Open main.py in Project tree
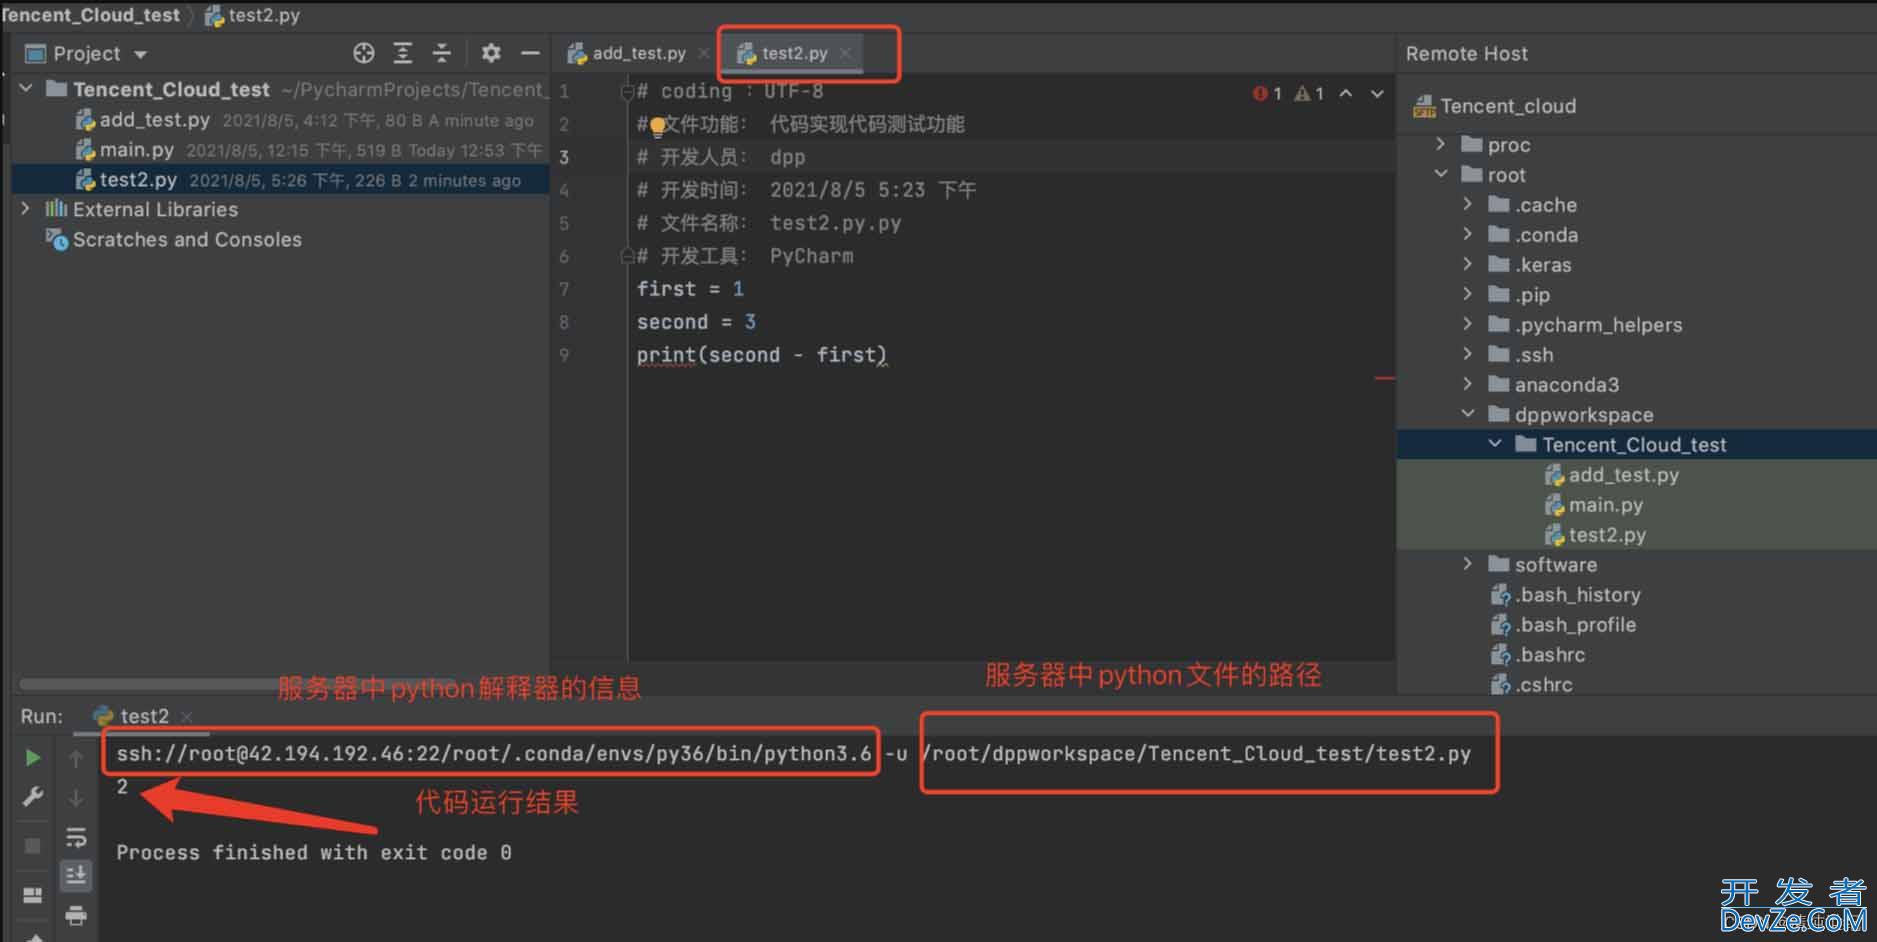 click(x=136, y=150)
